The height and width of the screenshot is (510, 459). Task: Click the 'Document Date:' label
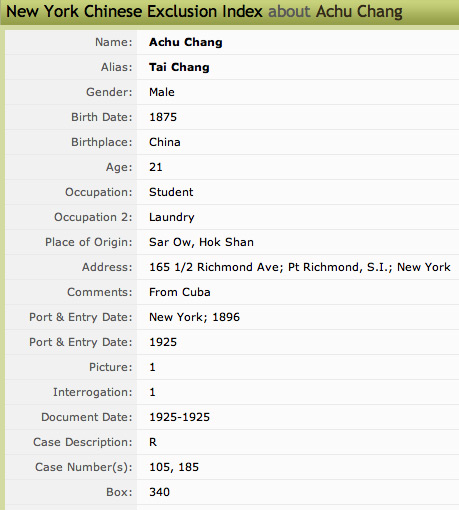(x=87, y=417)
